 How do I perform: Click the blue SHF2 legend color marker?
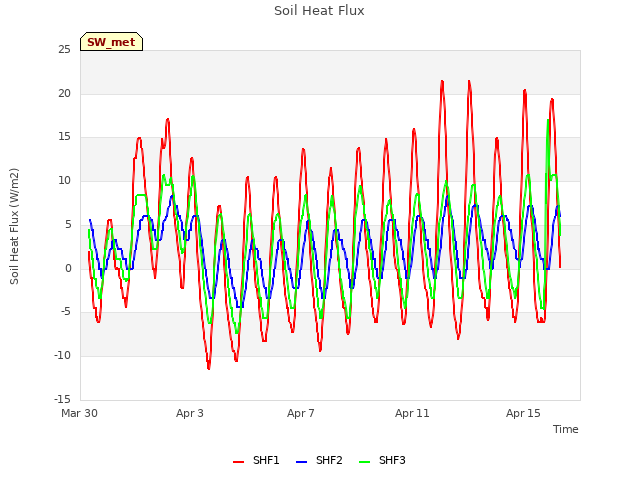301,462
